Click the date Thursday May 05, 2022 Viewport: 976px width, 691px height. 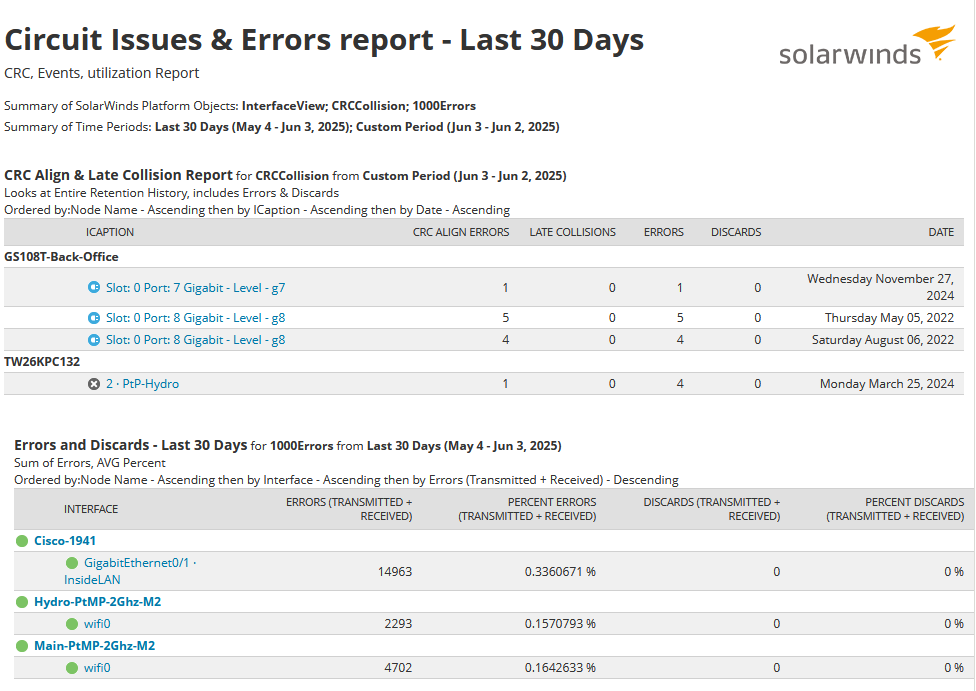[889, 318]
